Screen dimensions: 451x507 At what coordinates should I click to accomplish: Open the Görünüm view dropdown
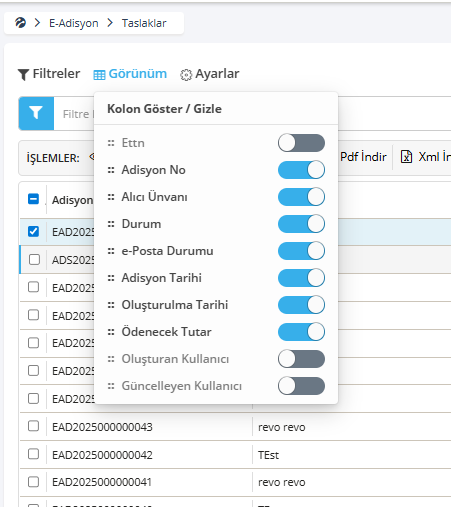[x=130, y=74]
